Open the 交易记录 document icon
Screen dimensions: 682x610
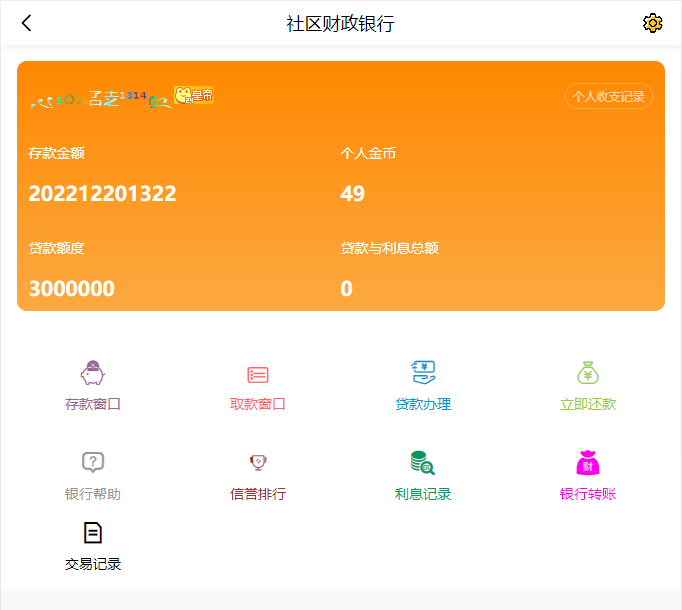(x=93, y=533)
